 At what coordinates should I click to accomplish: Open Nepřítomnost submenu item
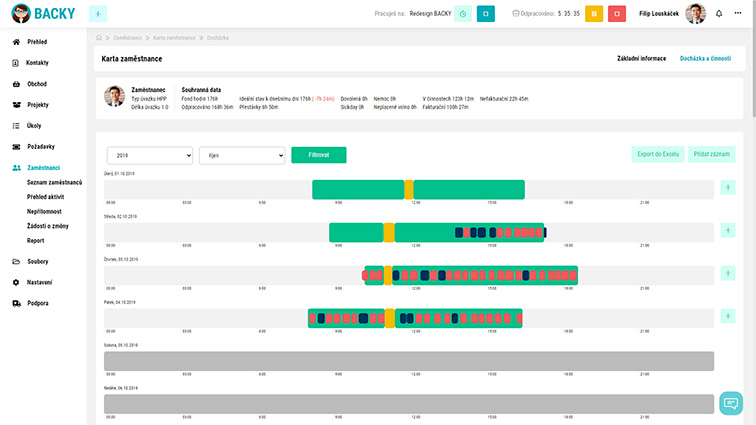pos(46,212)
